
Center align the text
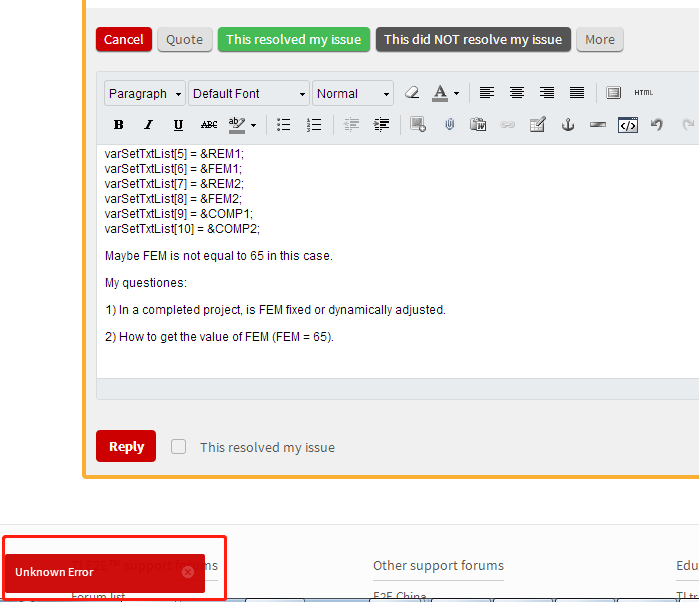[517, 93]
